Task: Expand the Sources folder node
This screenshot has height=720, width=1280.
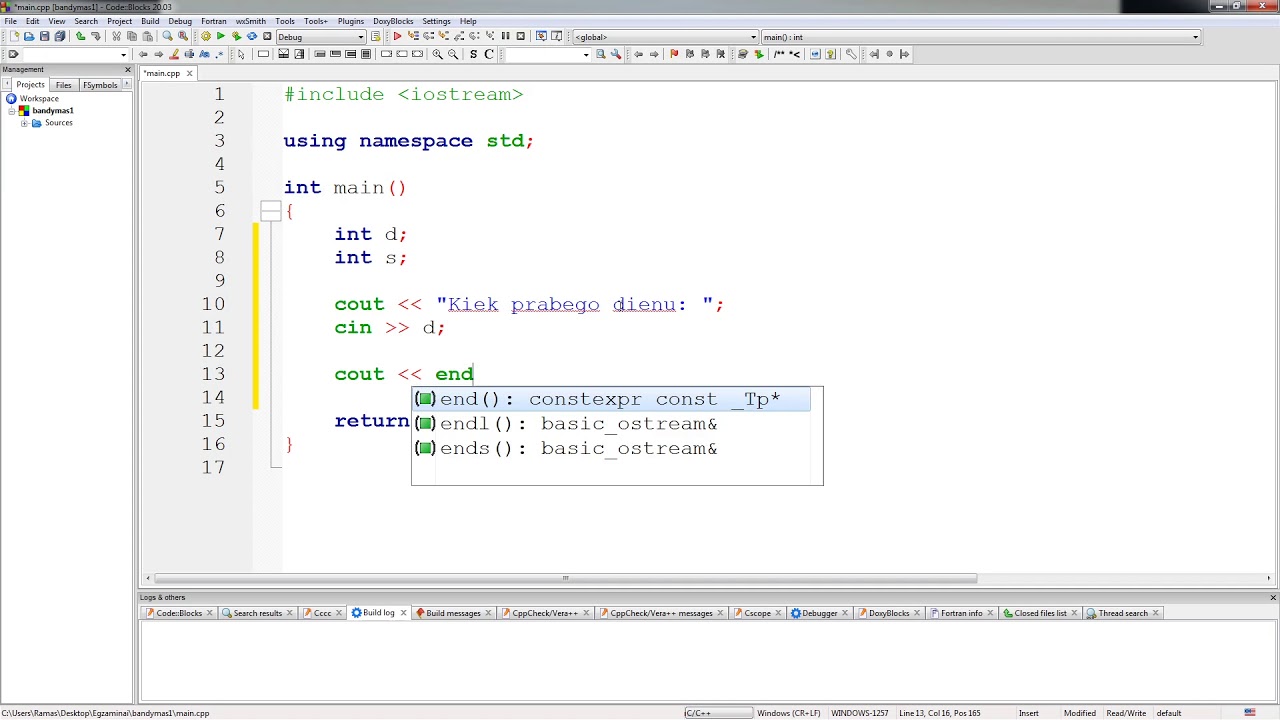Action: click(x=24, y=123)
